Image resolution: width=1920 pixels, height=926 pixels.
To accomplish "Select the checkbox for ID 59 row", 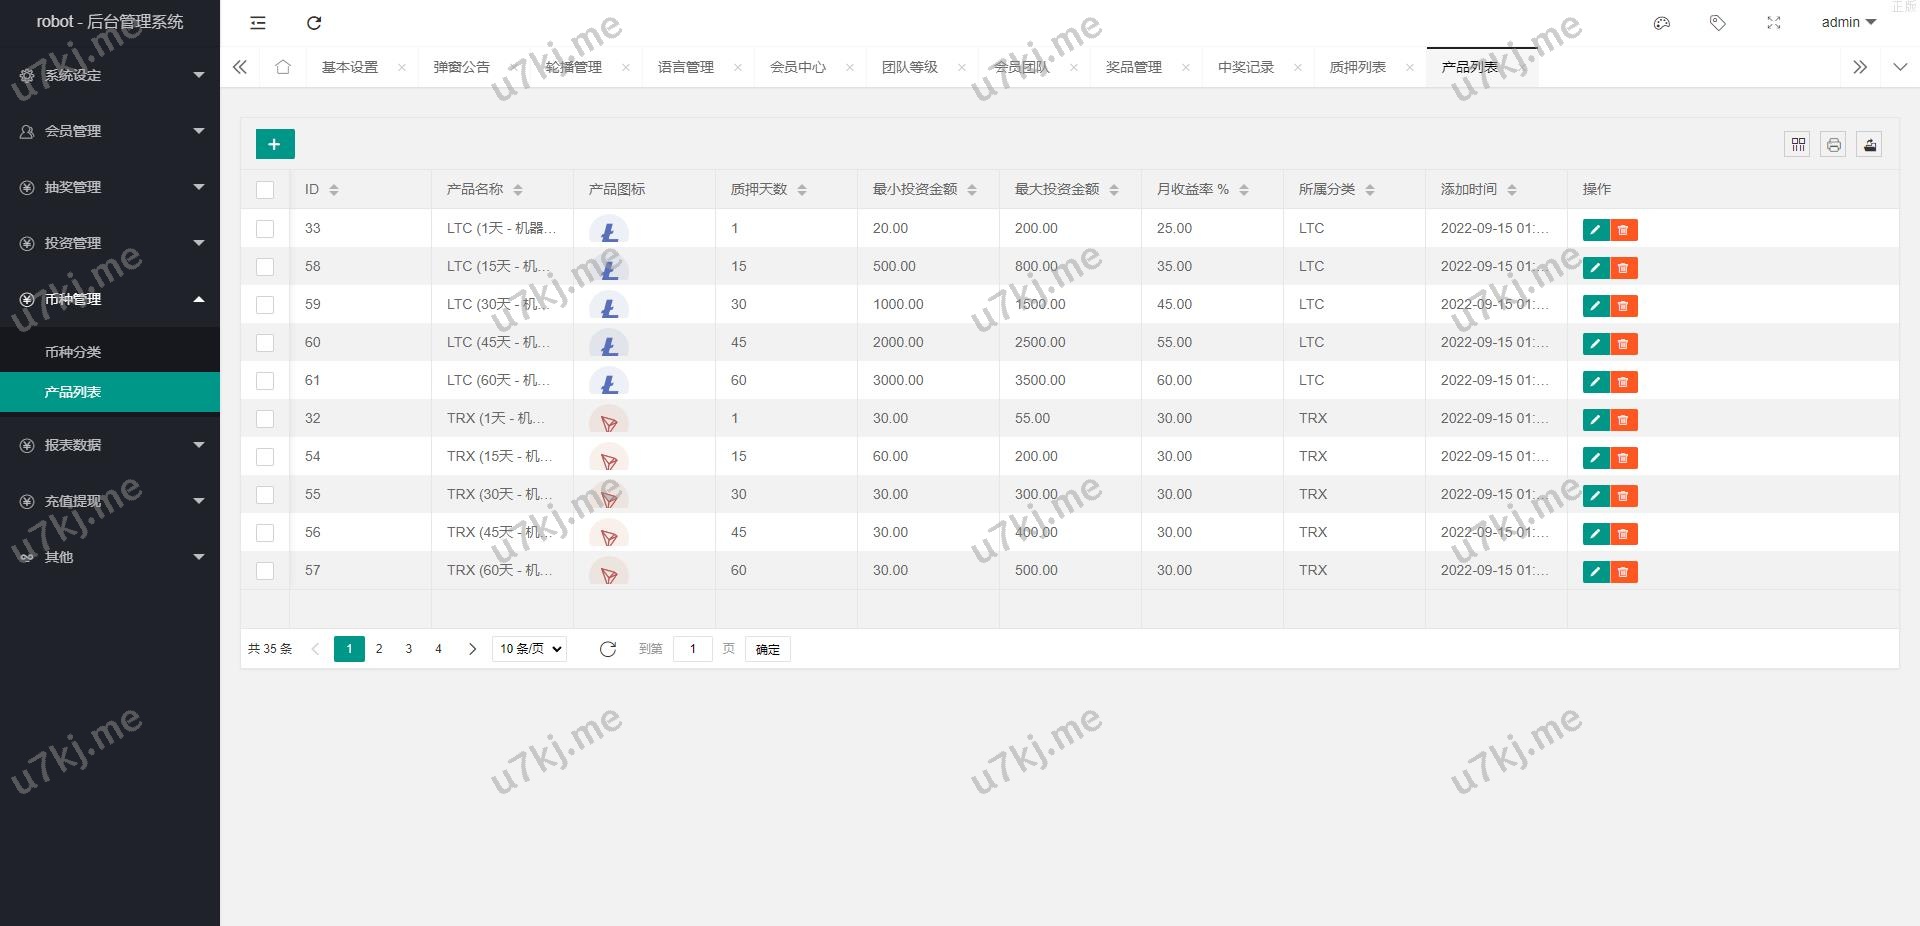I will point(265,305).
